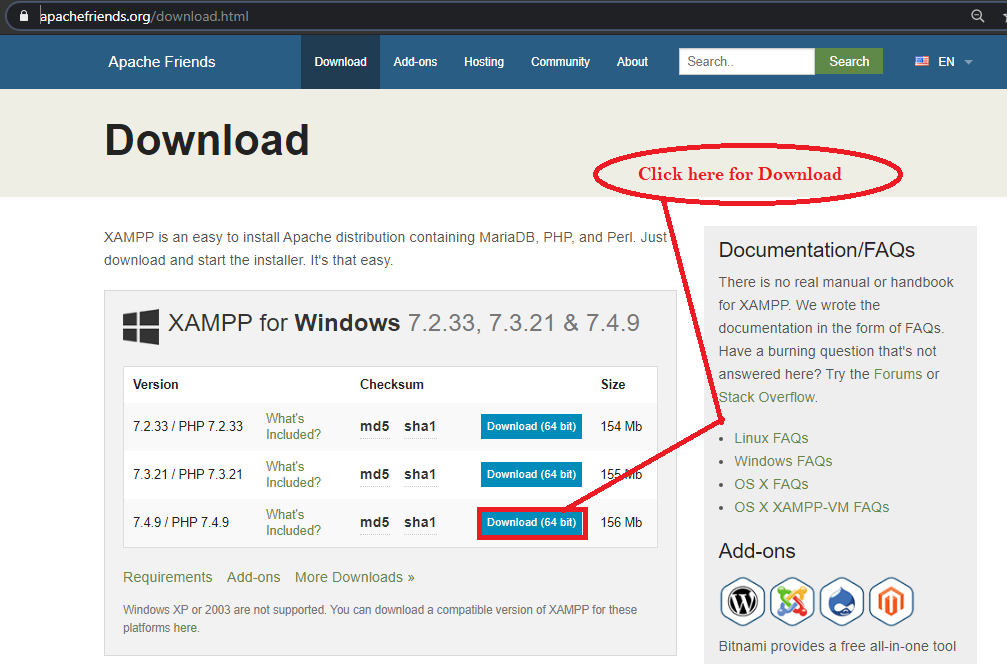Image resolution: width=1007 pixels, height=664 pixels.
Task: Show md5 checksum for 7.3.21
Action: click(374, 475)
